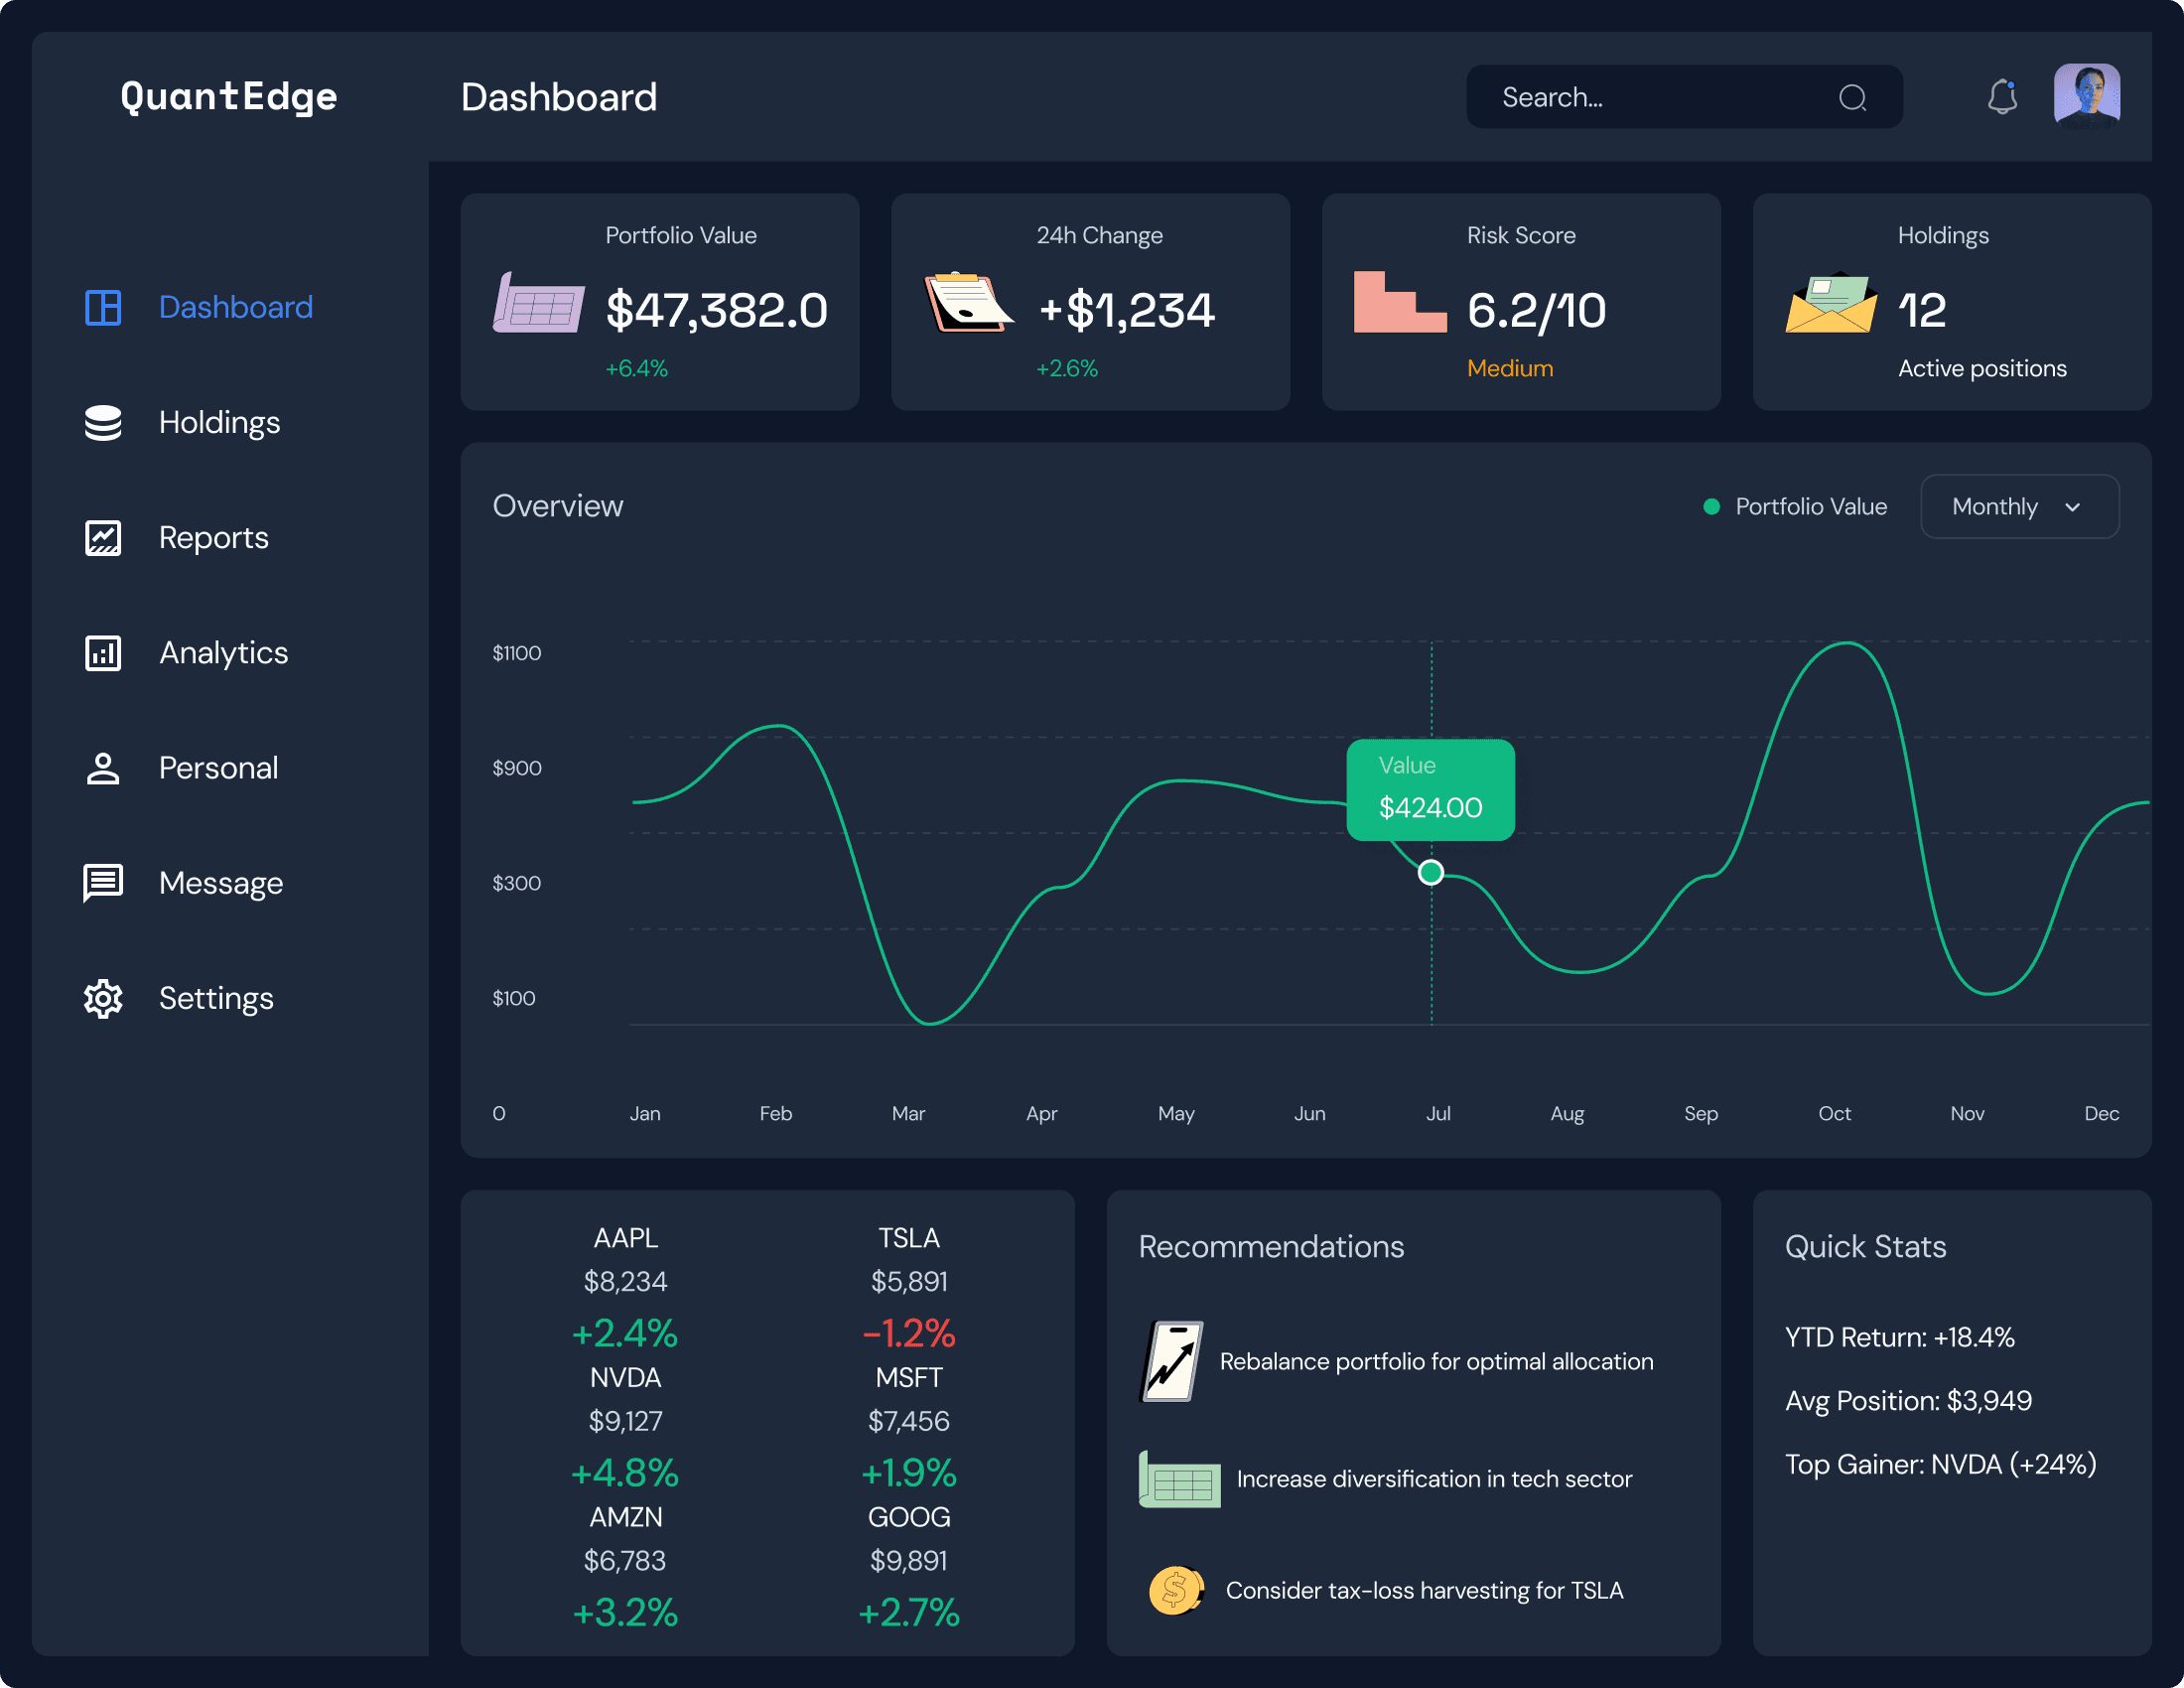The image size is (2184, 1688).
Task: Click NVDA's +4.8% change
Action: [x=625, y=1473]
